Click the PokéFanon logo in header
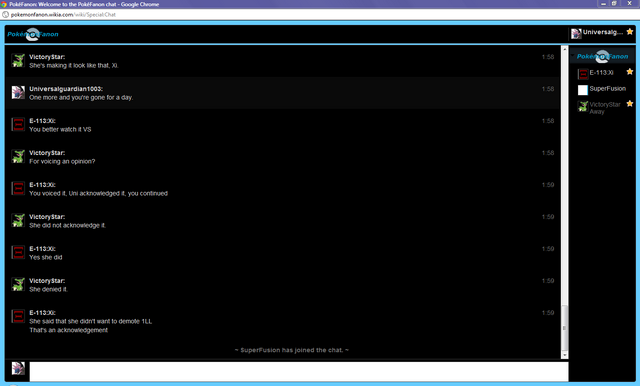This screenshot has height=386, width=640. [33, 34]
